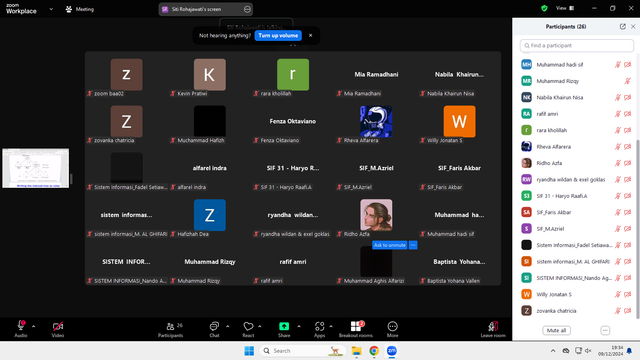This screenshot has width=640, height=360.
Task: Toggle video icon for Willy Jonatan S in list
Action: point(628,294)
